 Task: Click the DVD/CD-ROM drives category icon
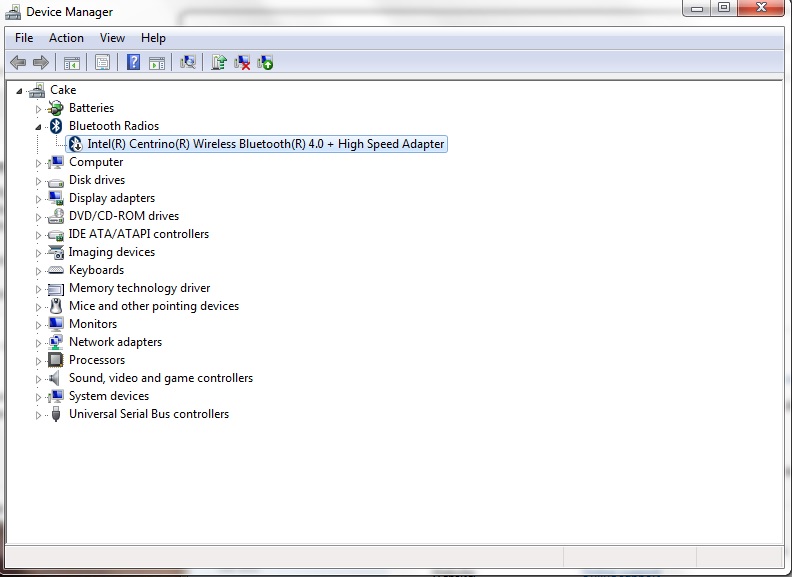point(56,216)
